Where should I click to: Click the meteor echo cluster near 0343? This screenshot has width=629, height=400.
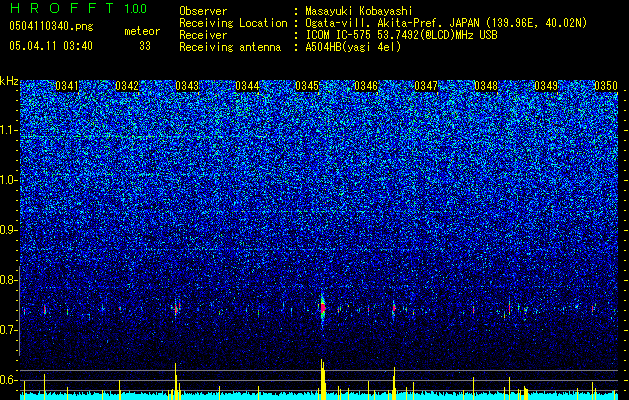click(177, 308)
